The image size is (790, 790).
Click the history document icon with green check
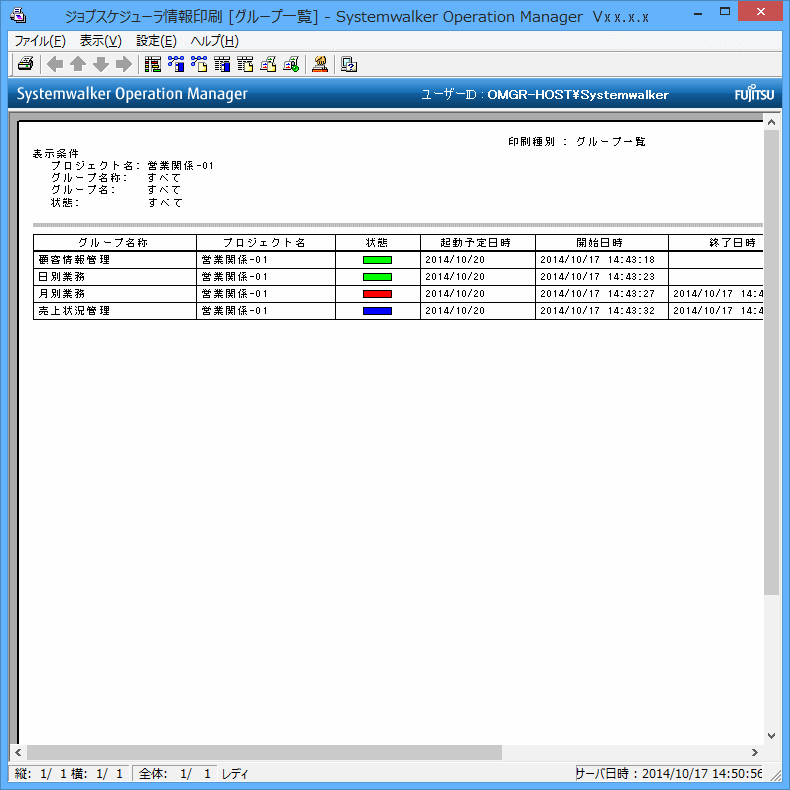[x=291, y=64]
